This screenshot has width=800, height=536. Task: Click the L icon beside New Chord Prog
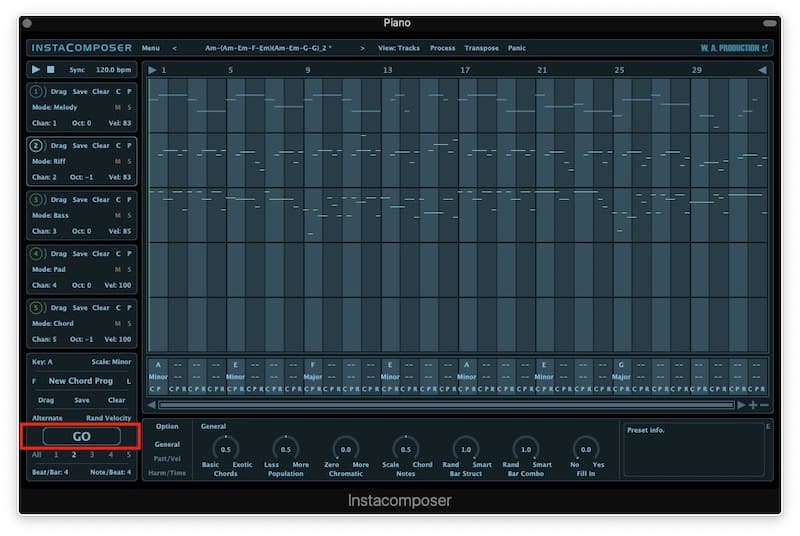click(x=129, y=381)
